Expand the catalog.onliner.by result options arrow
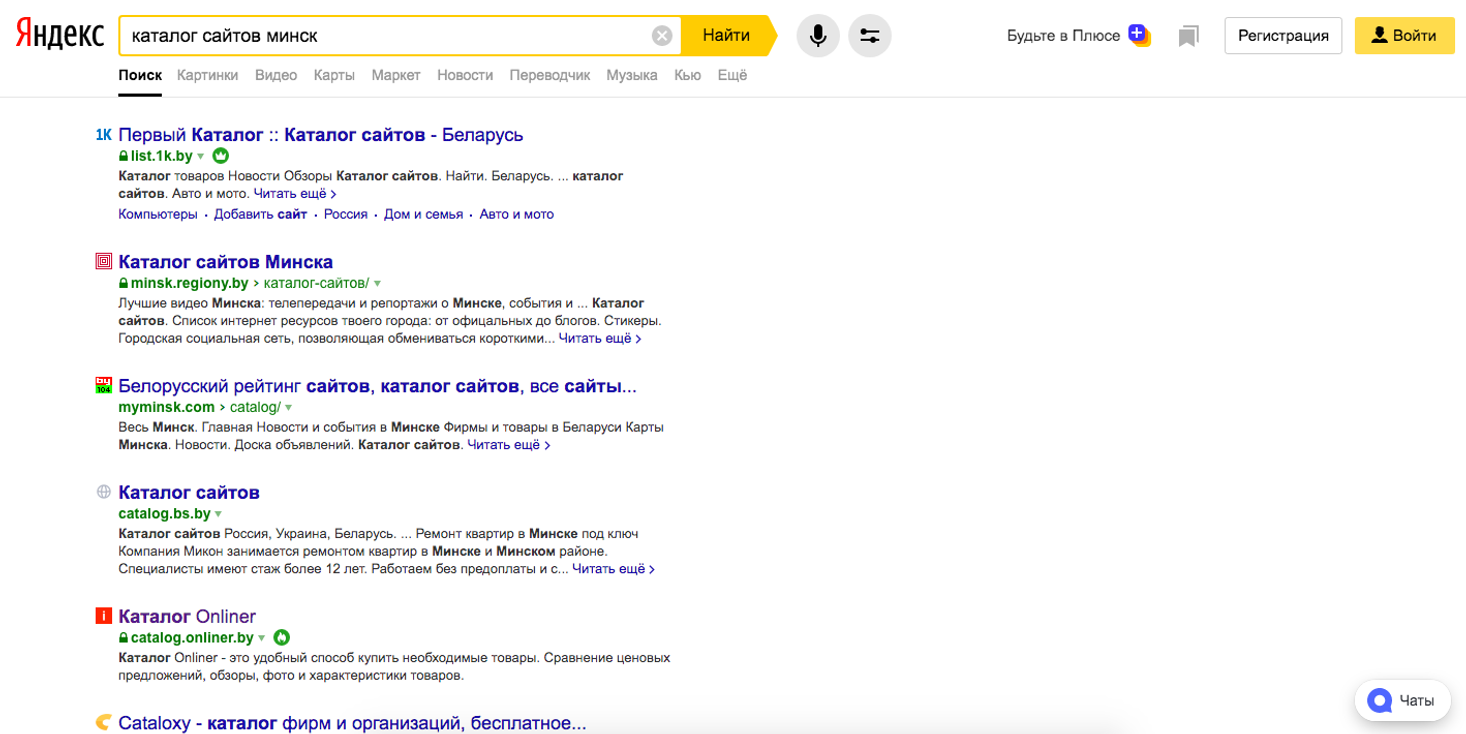Image resolution: width=1466 pixels, height=734 pixels. 262,638
